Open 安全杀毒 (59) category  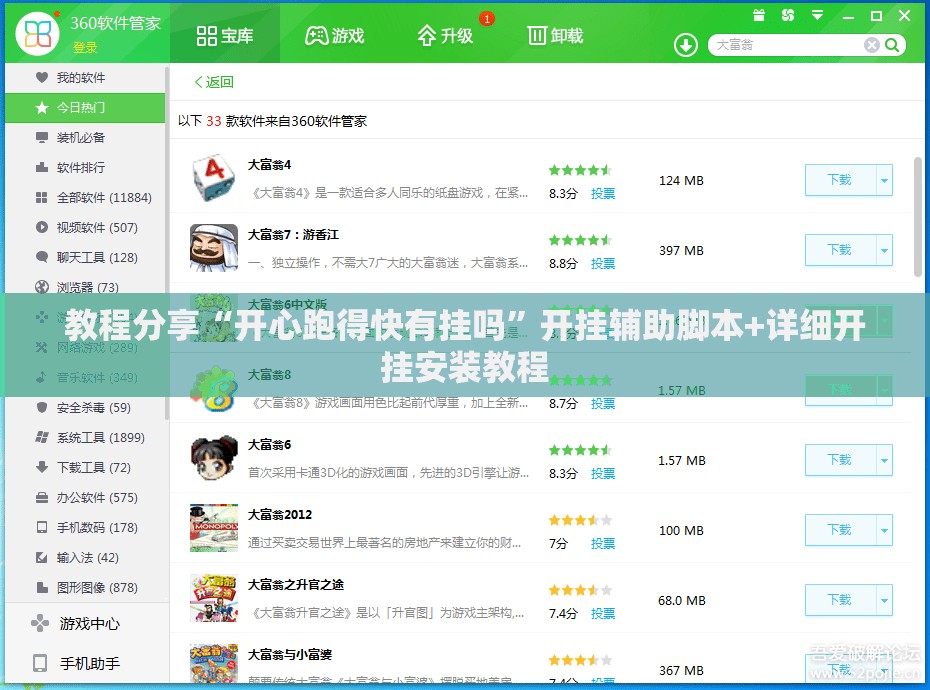click(x=85, y=408)
